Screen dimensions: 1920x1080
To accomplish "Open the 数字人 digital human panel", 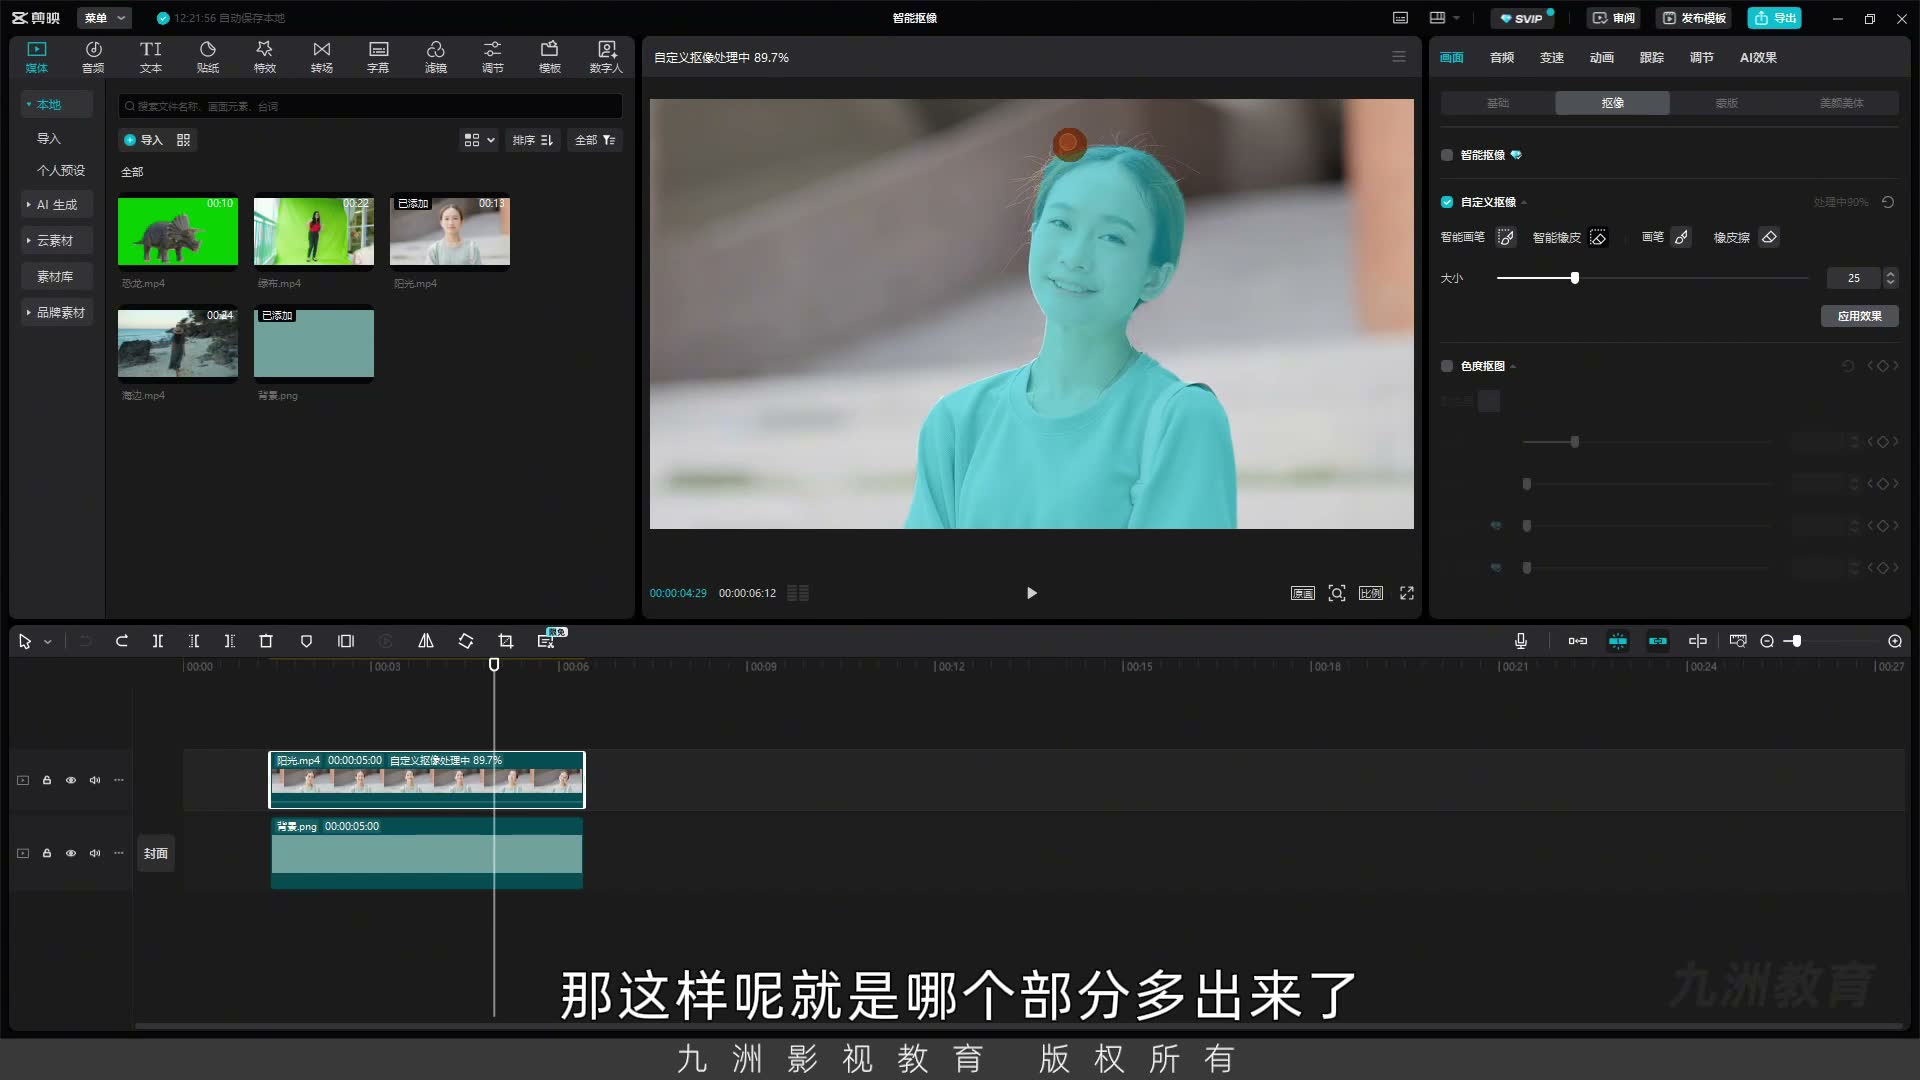I will (x=606, y=57).
